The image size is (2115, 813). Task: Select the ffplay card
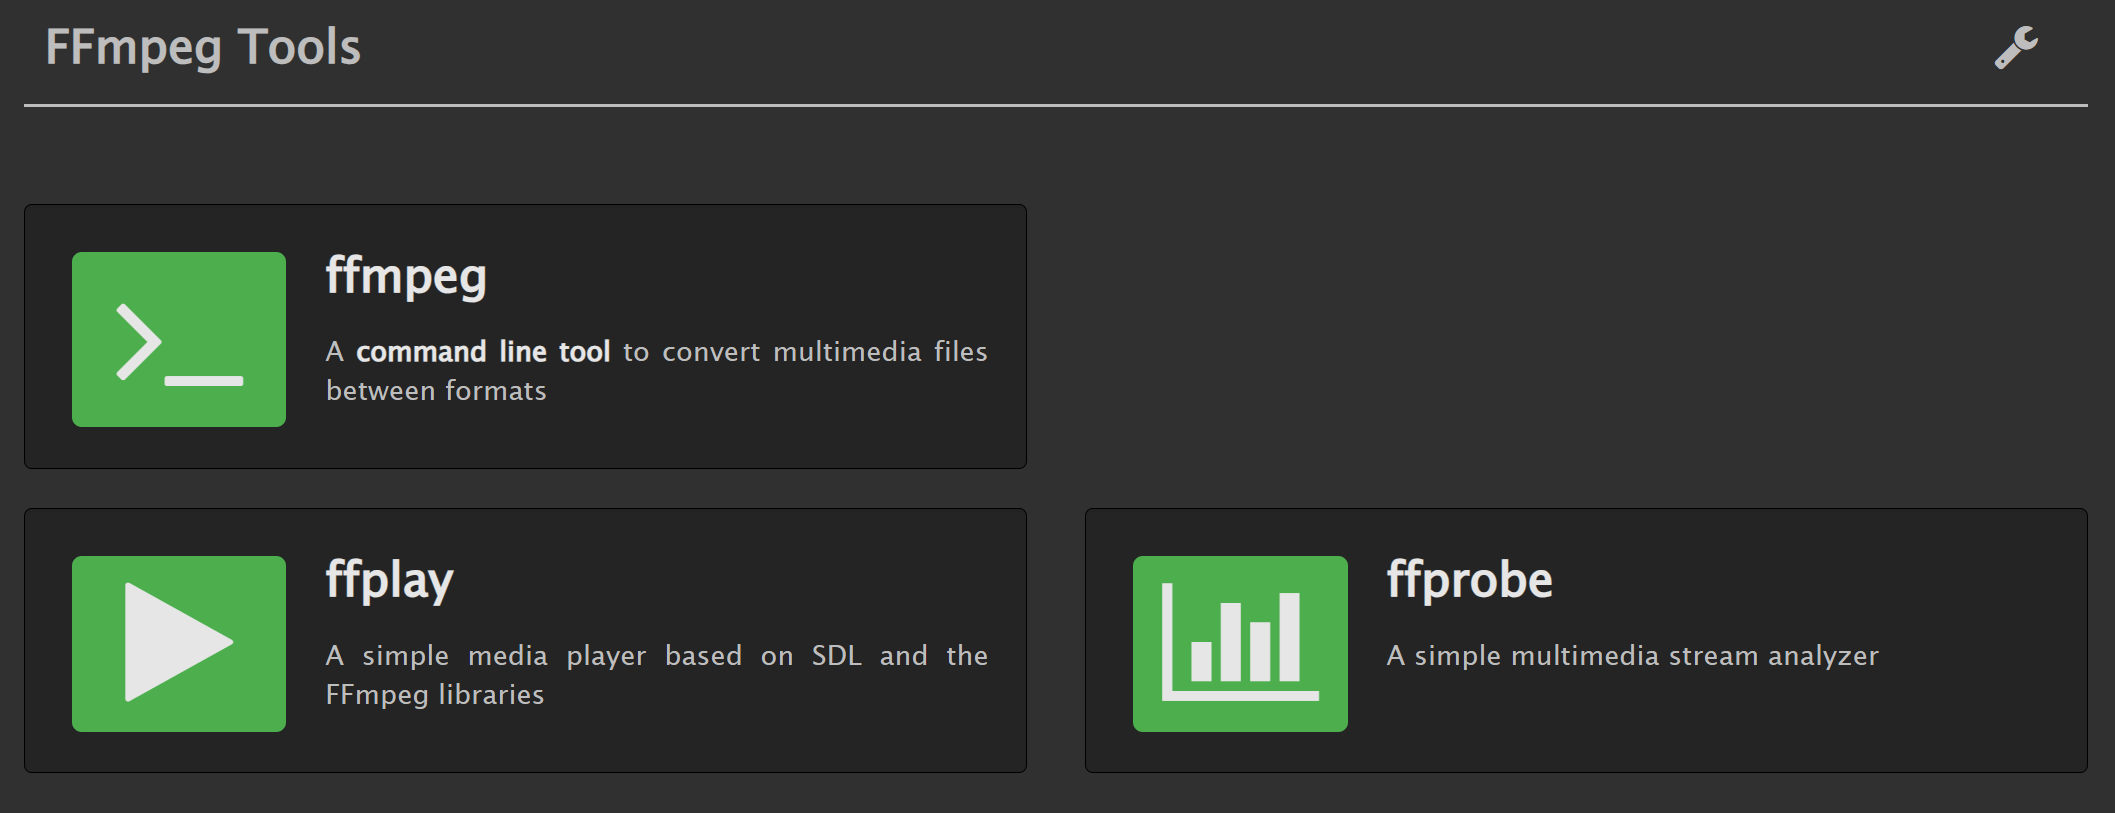525,640
